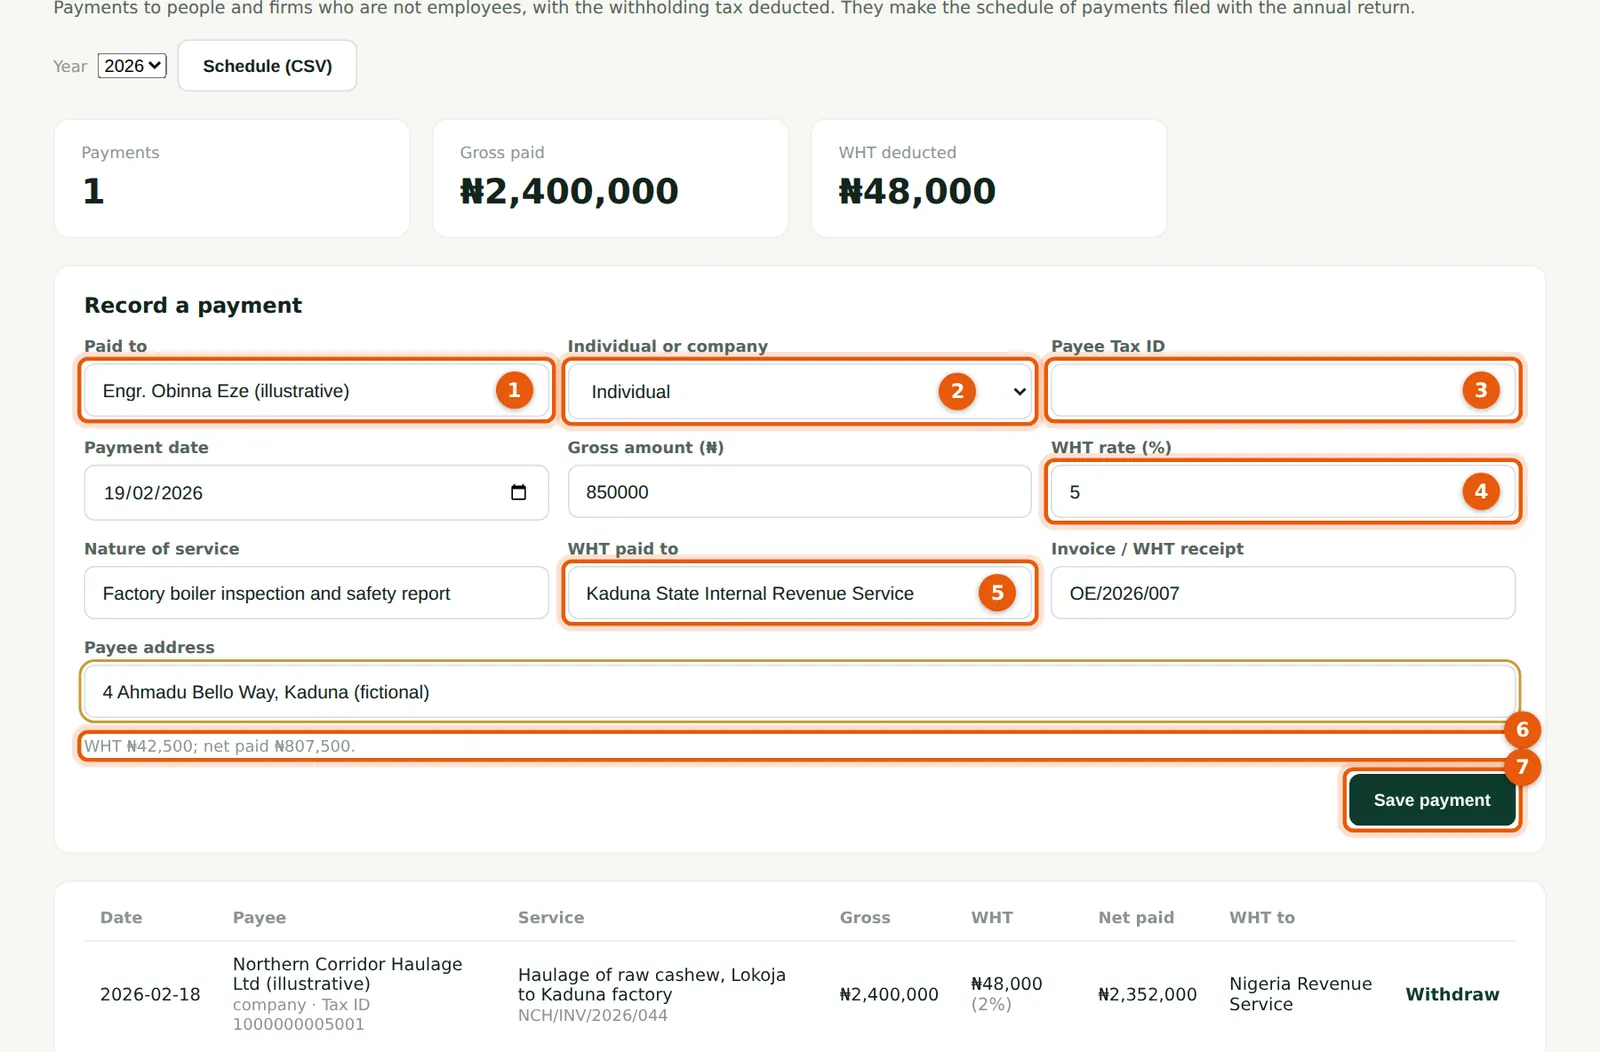Download the Schedule (CSV)
Image resolution: width=1600 pixels, height=1052 pixels.
tap(267, 66)
